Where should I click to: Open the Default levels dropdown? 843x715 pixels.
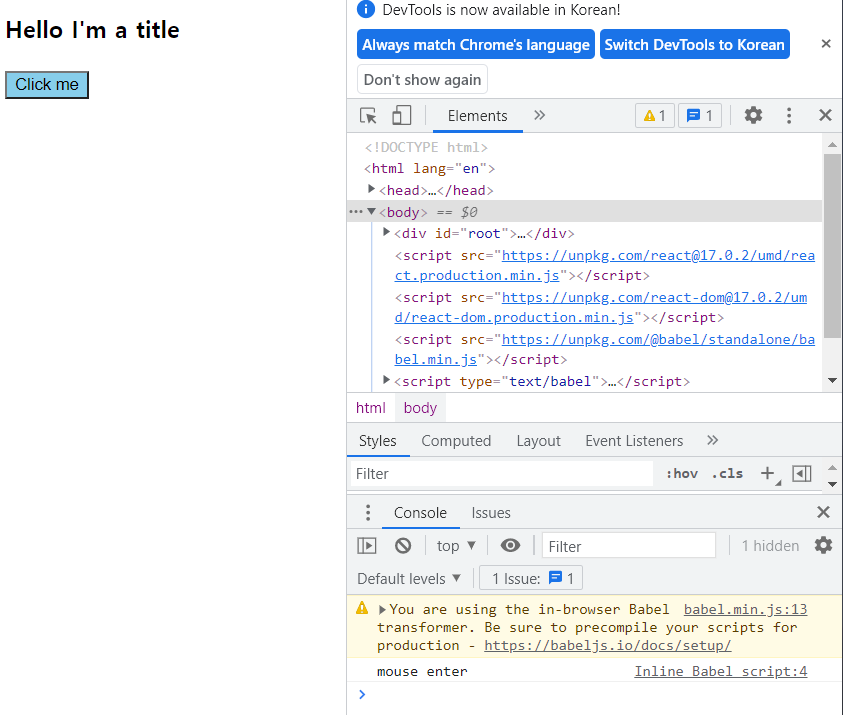[x=409, y=578]
